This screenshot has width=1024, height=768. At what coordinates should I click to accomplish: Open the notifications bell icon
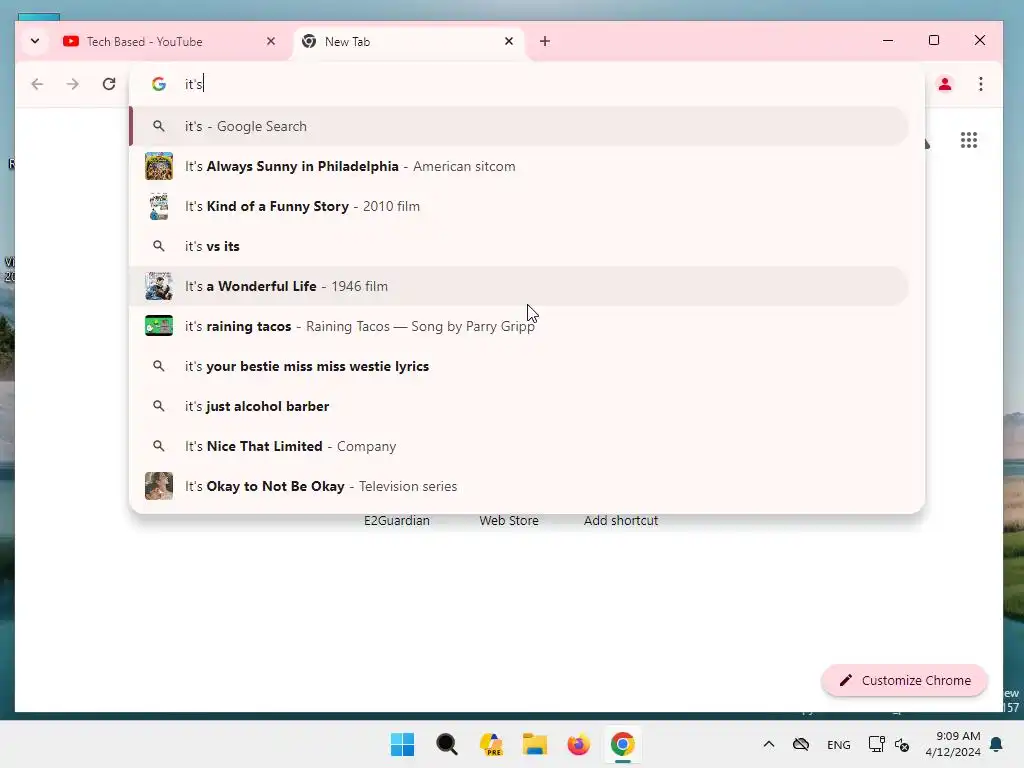click(x=996, y=744)
